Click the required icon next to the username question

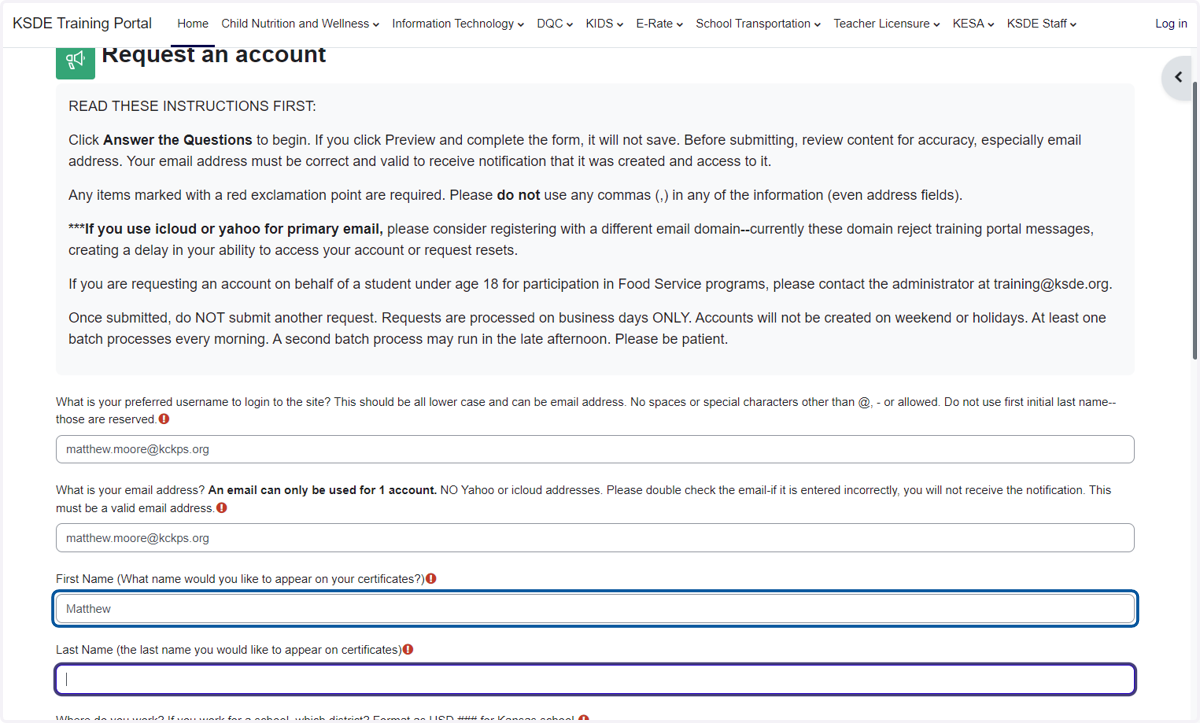point(164,420)
